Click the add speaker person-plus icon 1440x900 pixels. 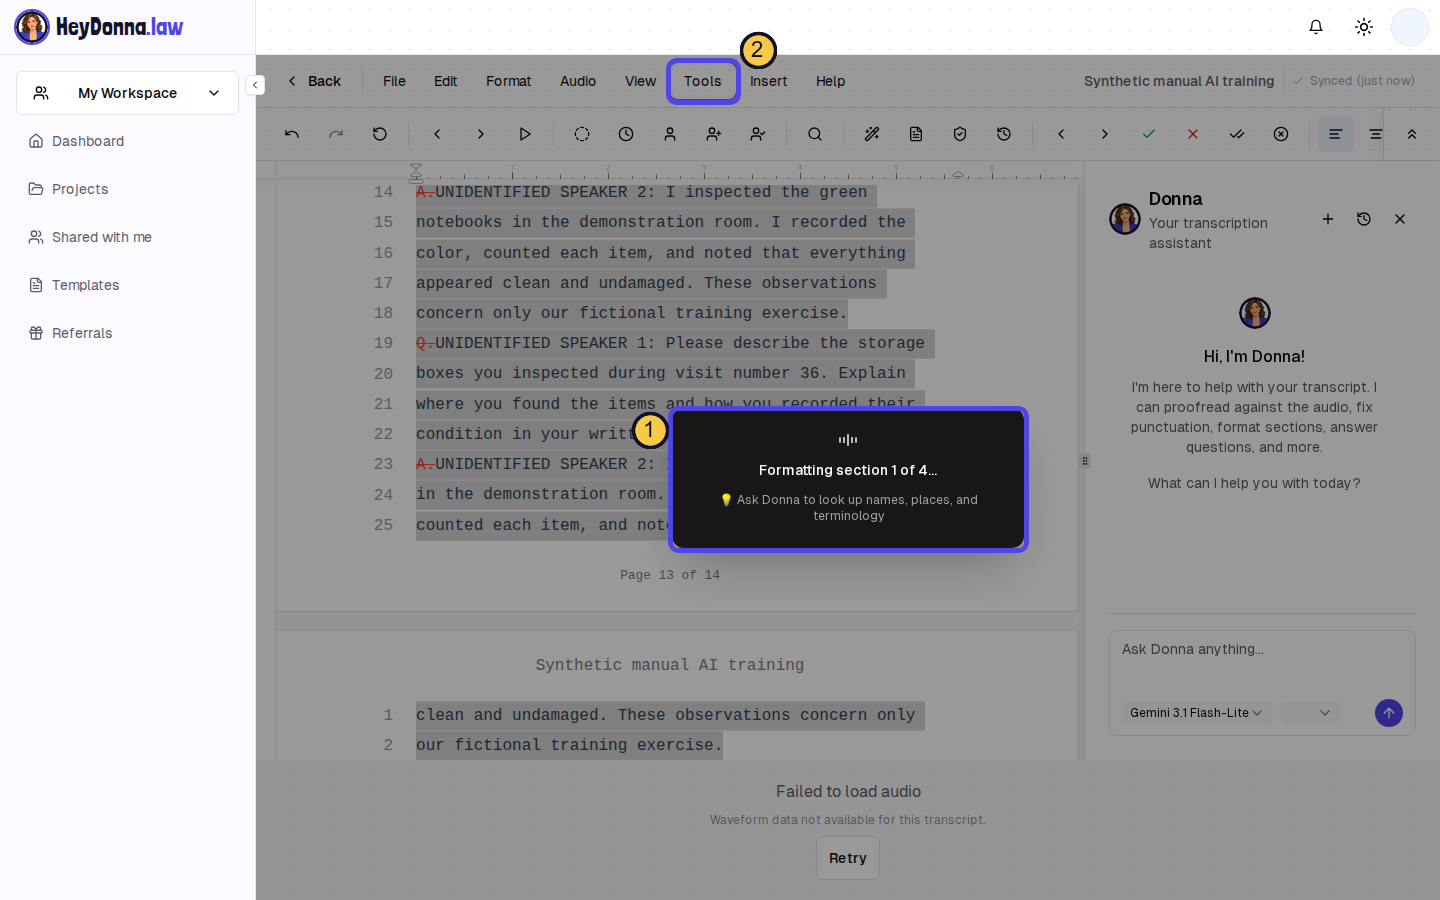pyautogui.click(x=714, y=134)
